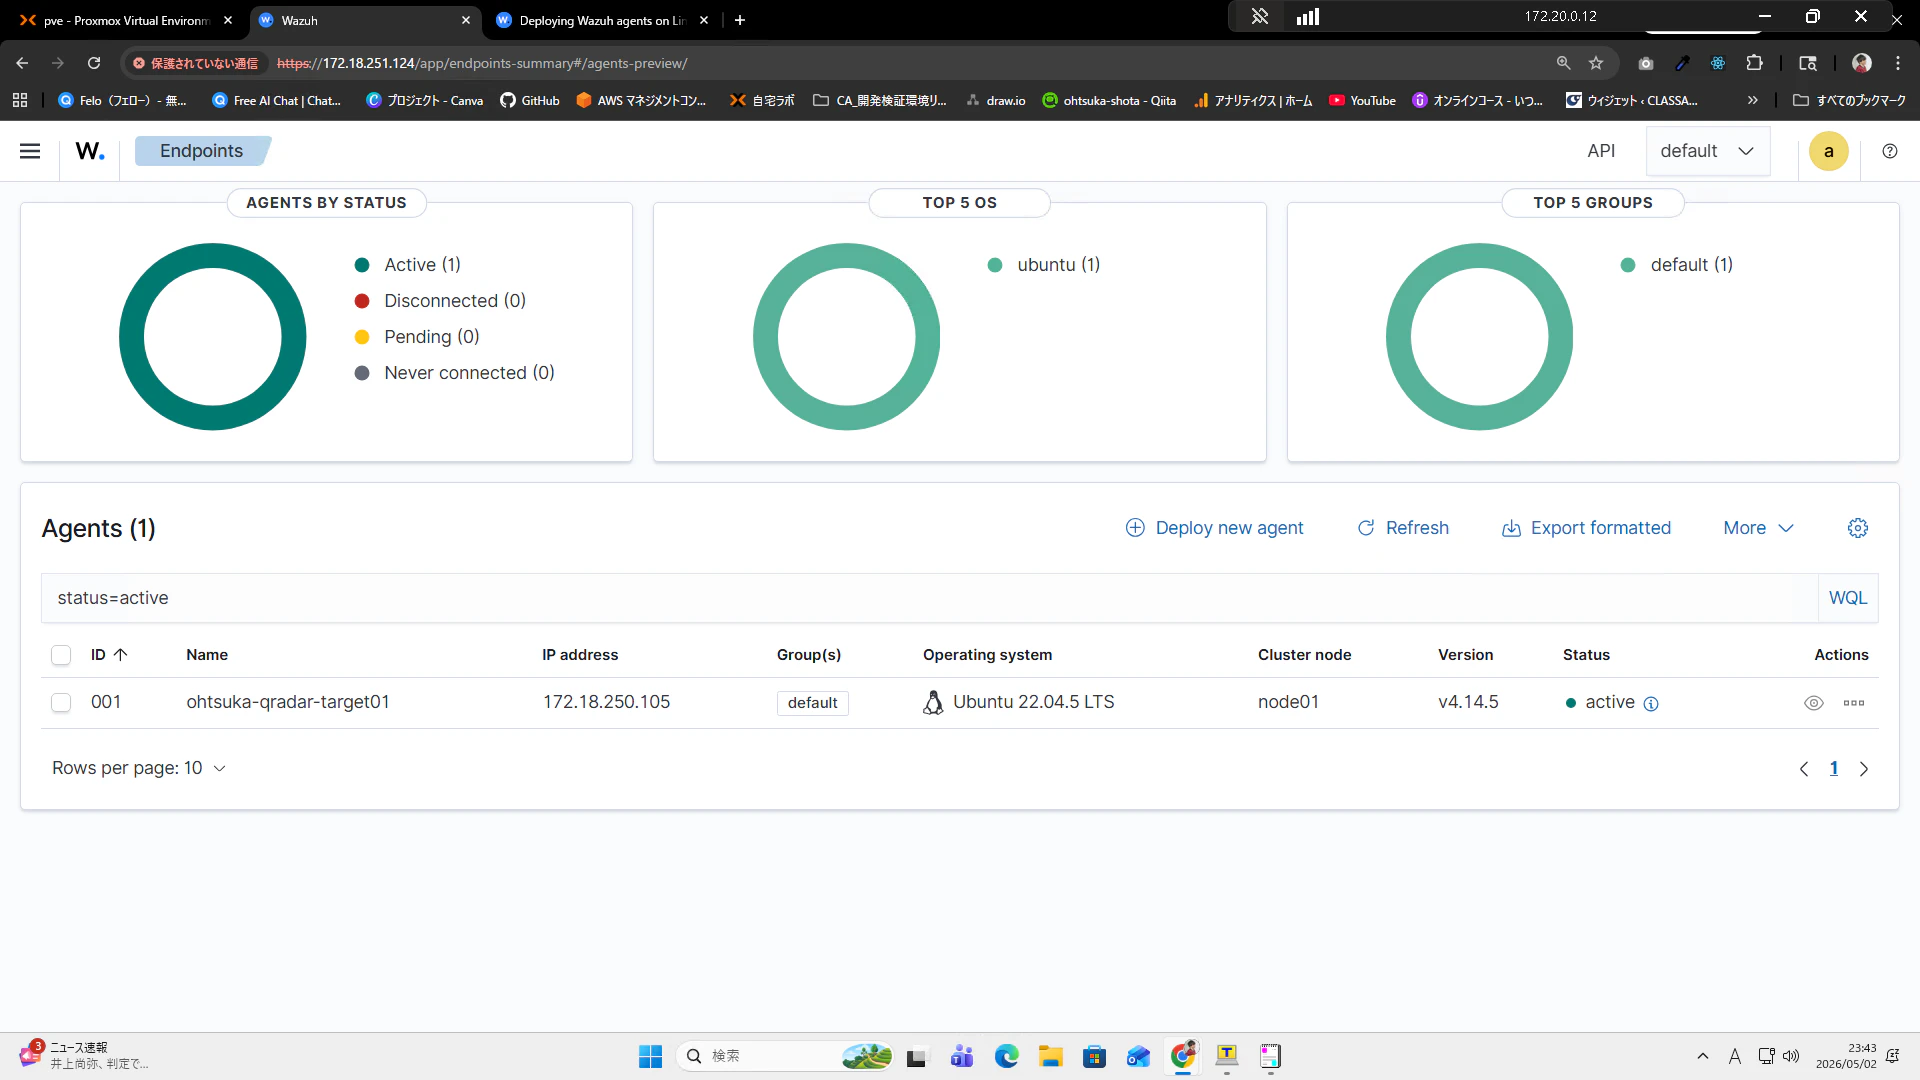Go to next page of agents

tap(1864, 769)
